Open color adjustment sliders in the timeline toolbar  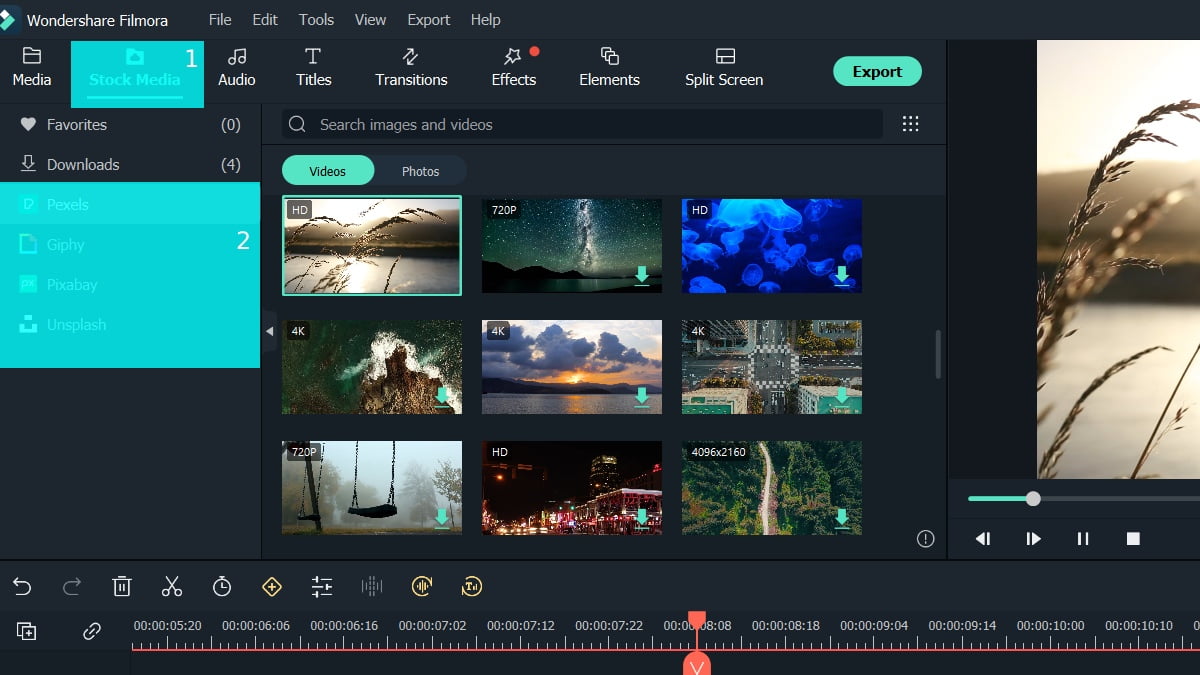click(x=322, y=586)
